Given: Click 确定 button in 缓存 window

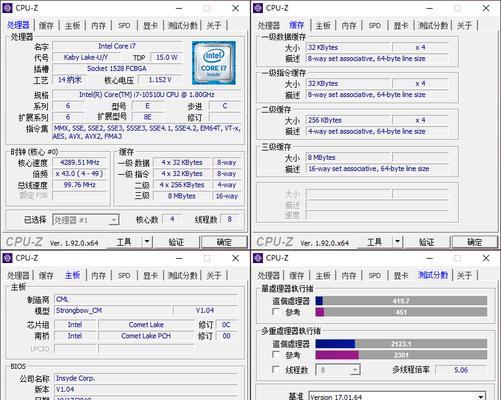Looking at the screenshot, I should click(x=475, y=242).
